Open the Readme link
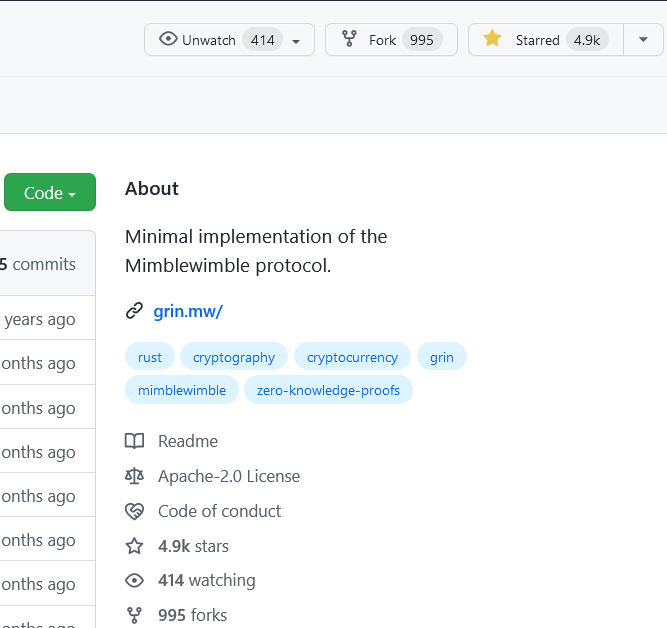This screenshot has width=667, height=628. pyautogui.click(x=188, y=441)
